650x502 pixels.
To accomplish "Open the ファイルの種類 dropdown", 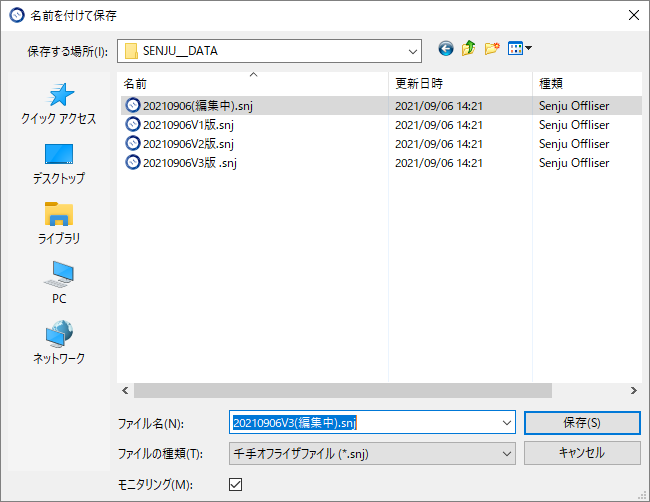I will coord(372,453).
